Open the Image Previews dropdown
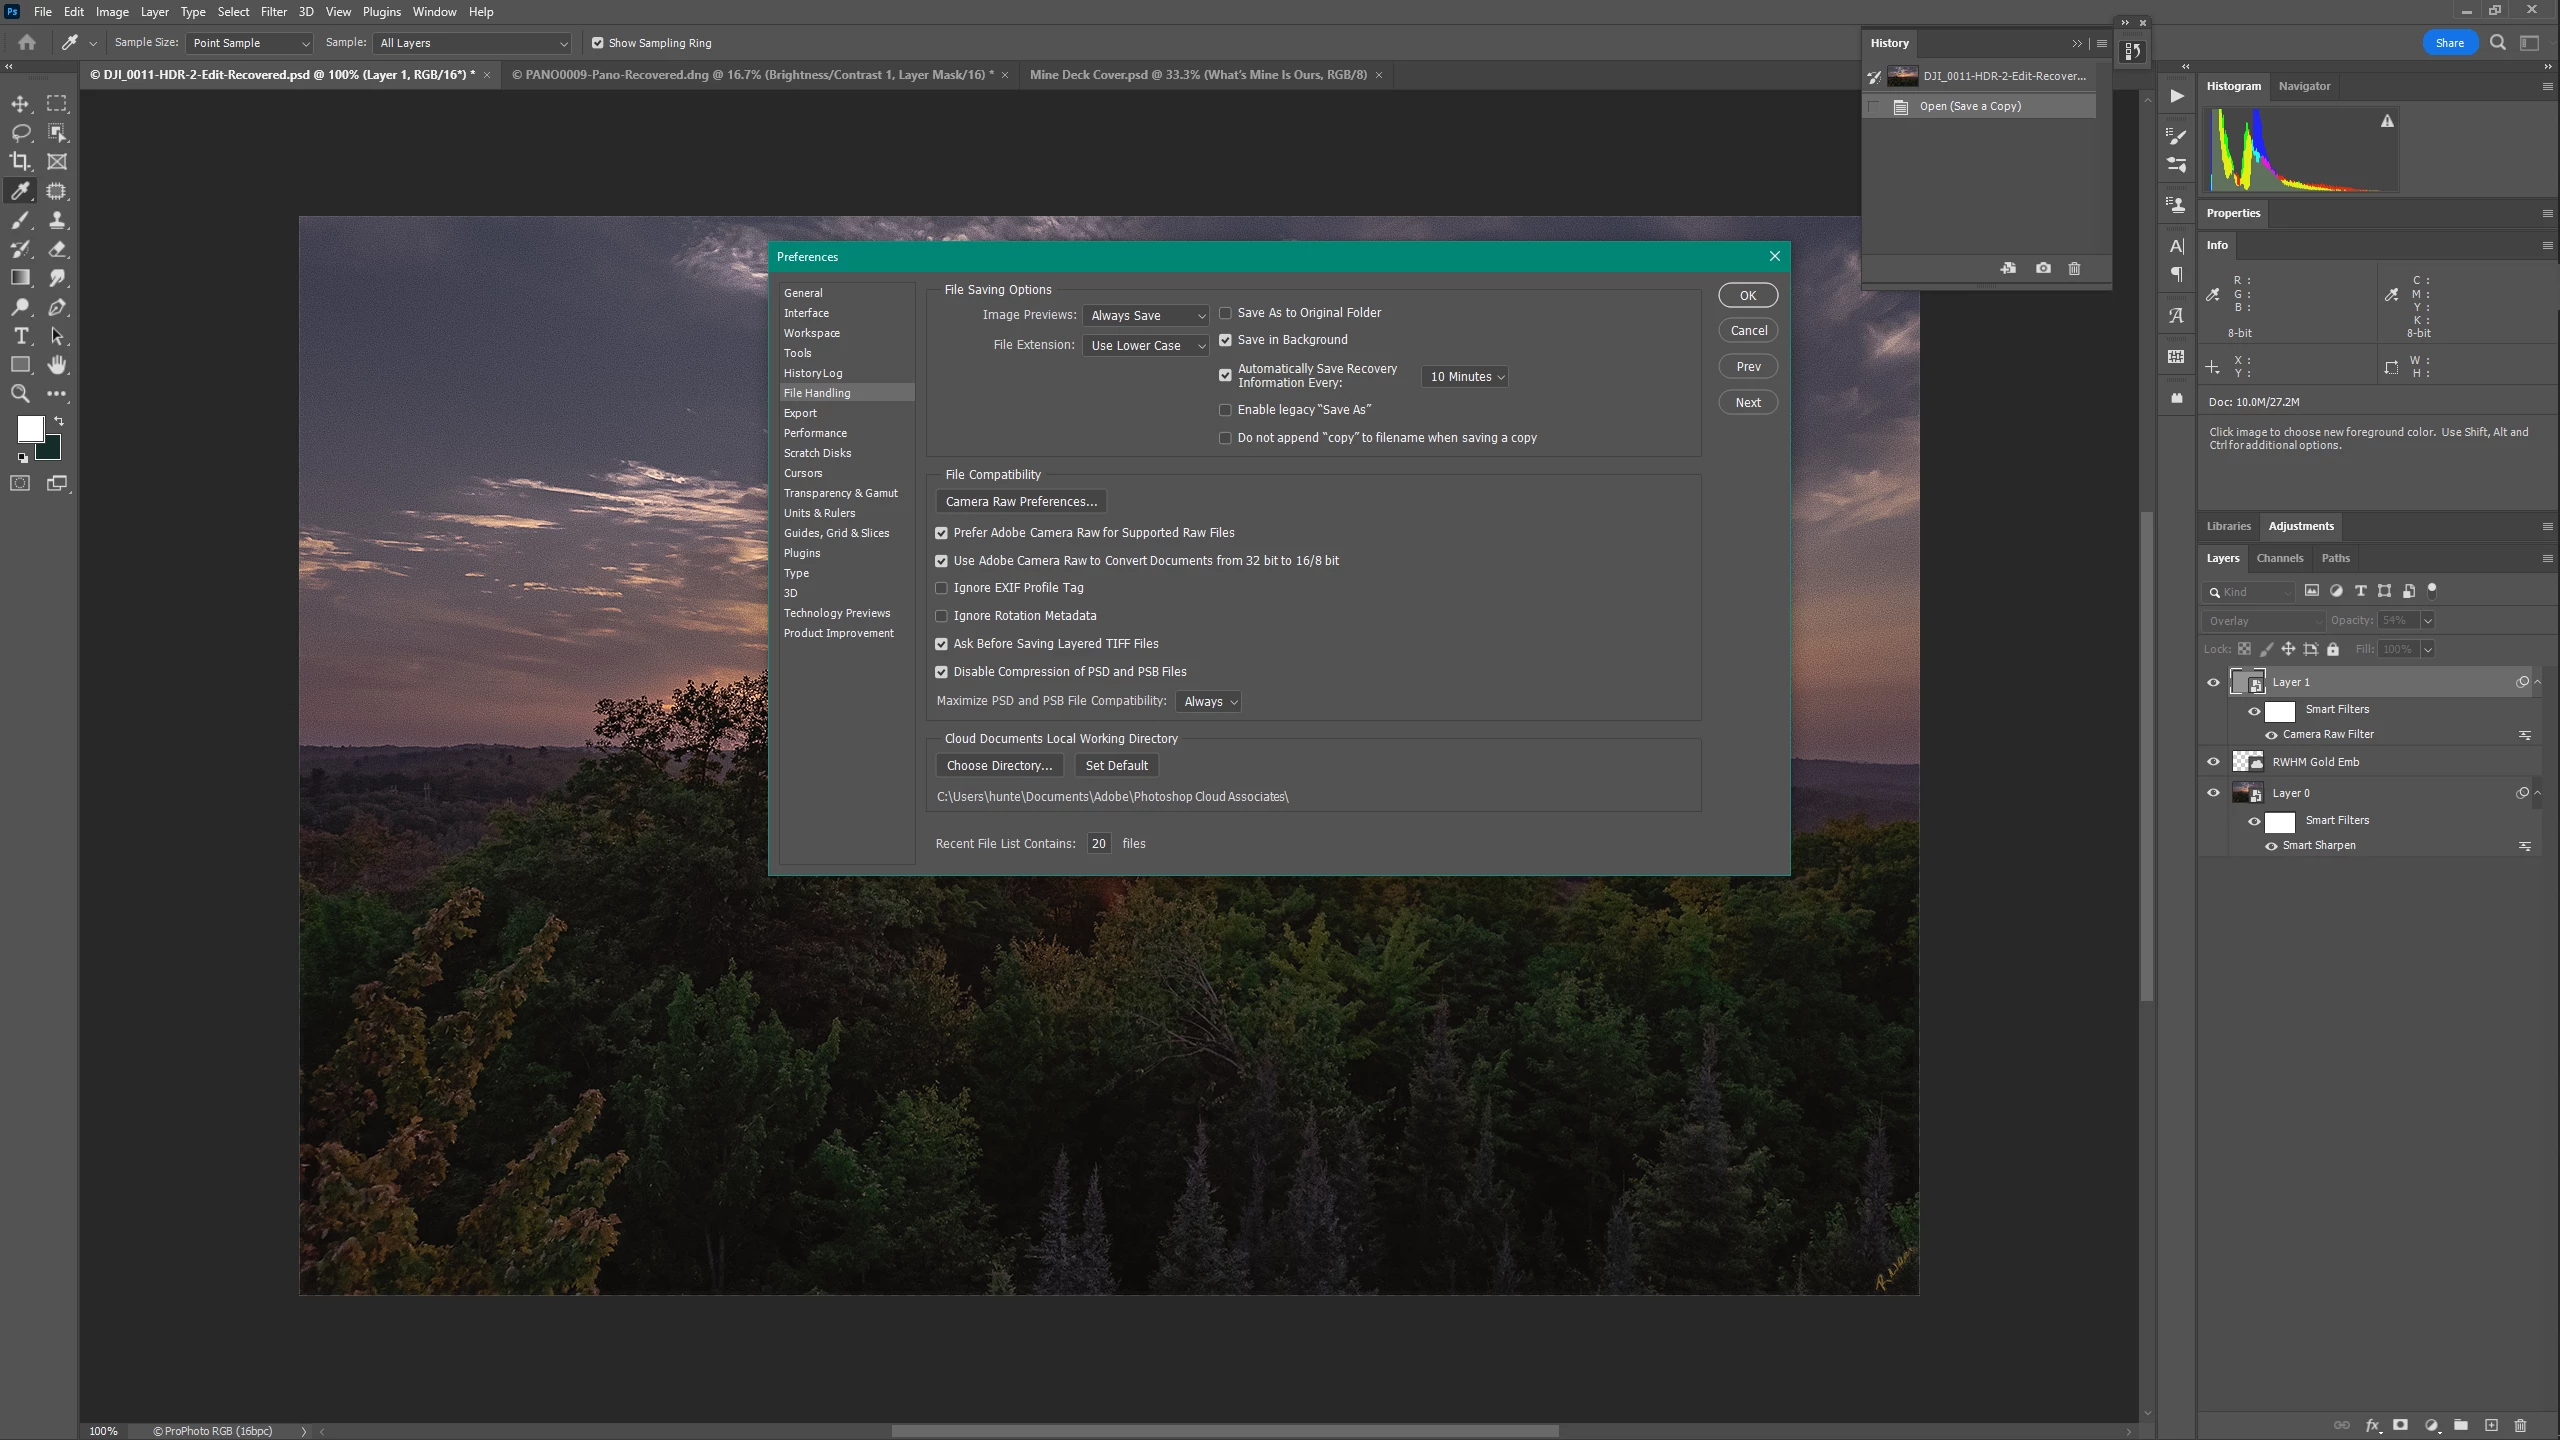 [1146, 316]
